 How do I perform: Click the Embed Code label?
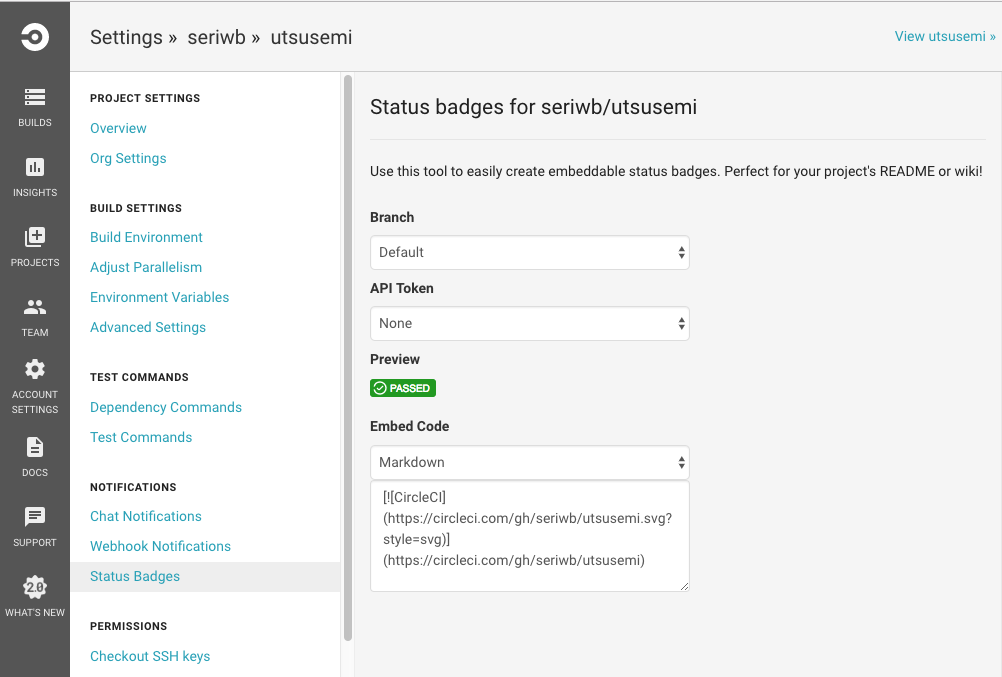coord(410,426)
